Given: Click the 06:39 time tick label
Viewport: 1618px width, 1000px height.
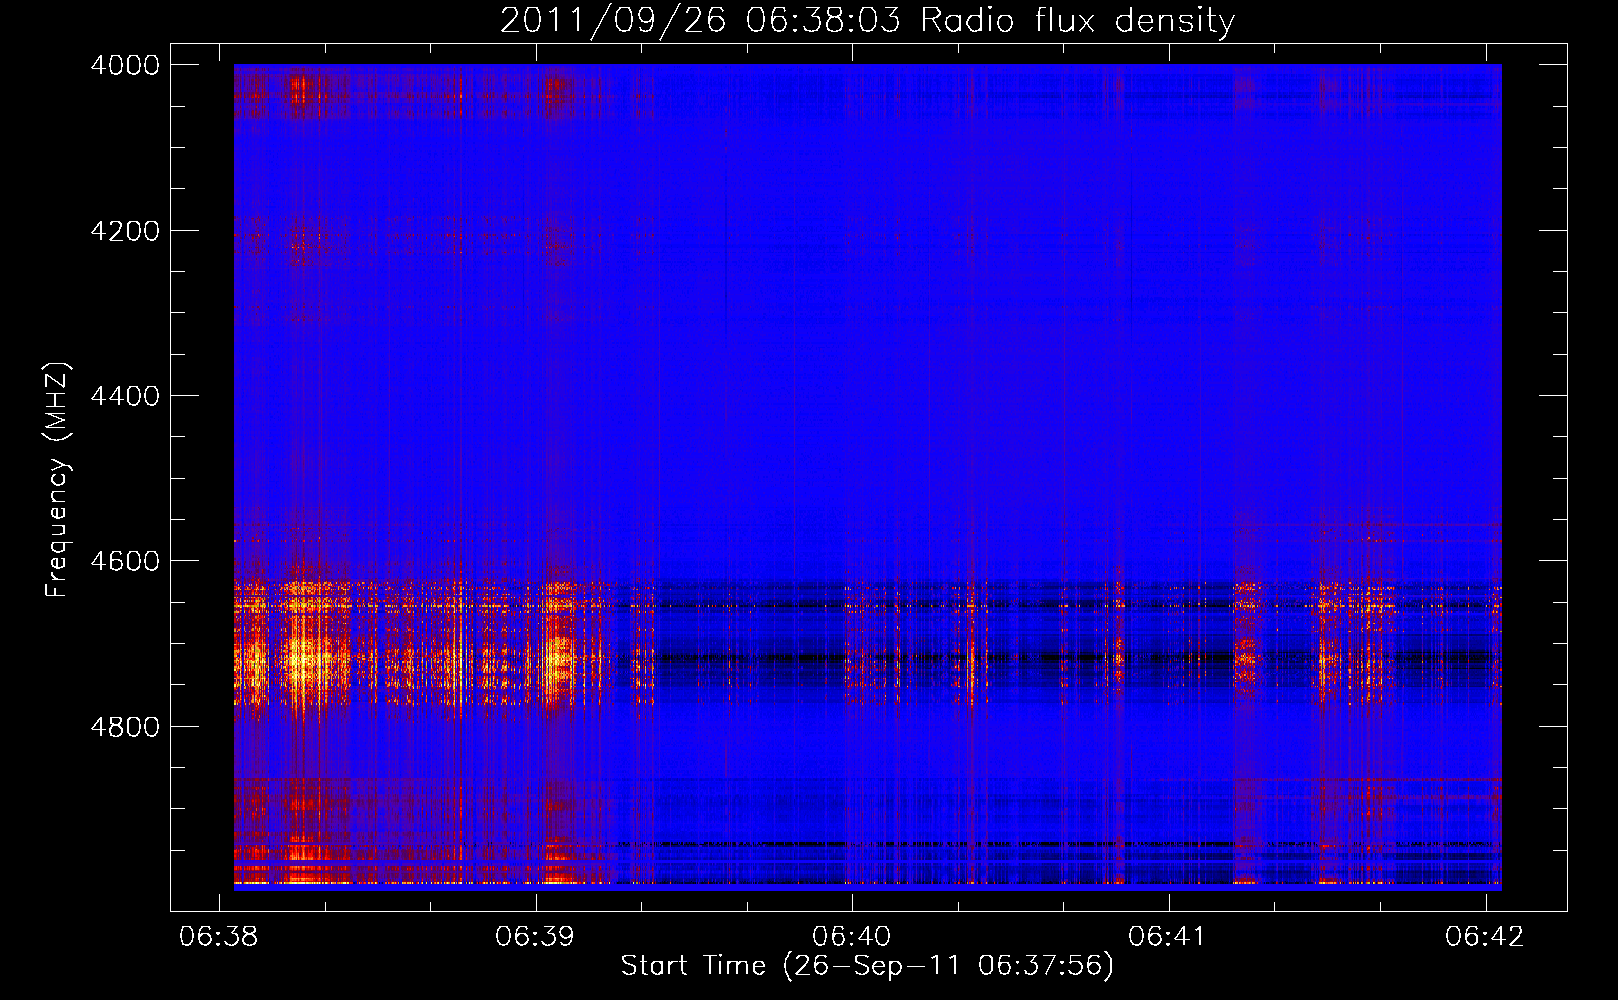Looking at the screenshot, I should (535, 936).
